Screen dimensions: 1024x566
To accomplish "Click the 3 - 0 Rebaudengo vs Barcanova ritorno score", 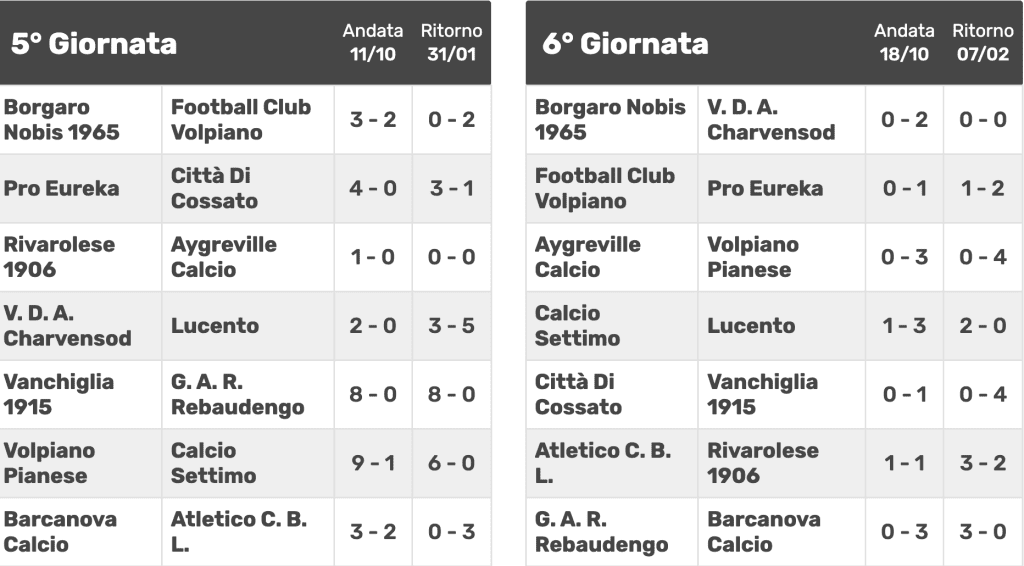I will point(983,531).
